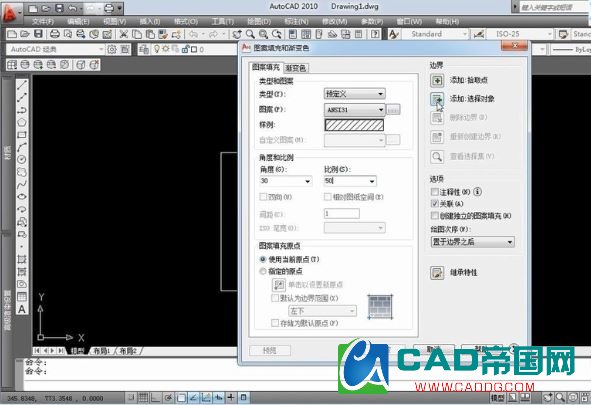Click the Inherit Properties icon

tap(437, 273)
